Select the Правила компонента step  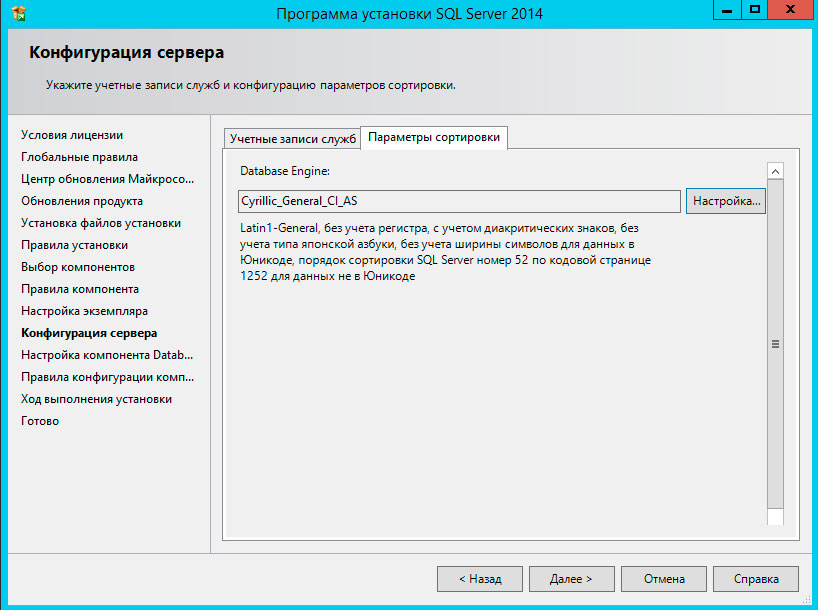(80, 289)
